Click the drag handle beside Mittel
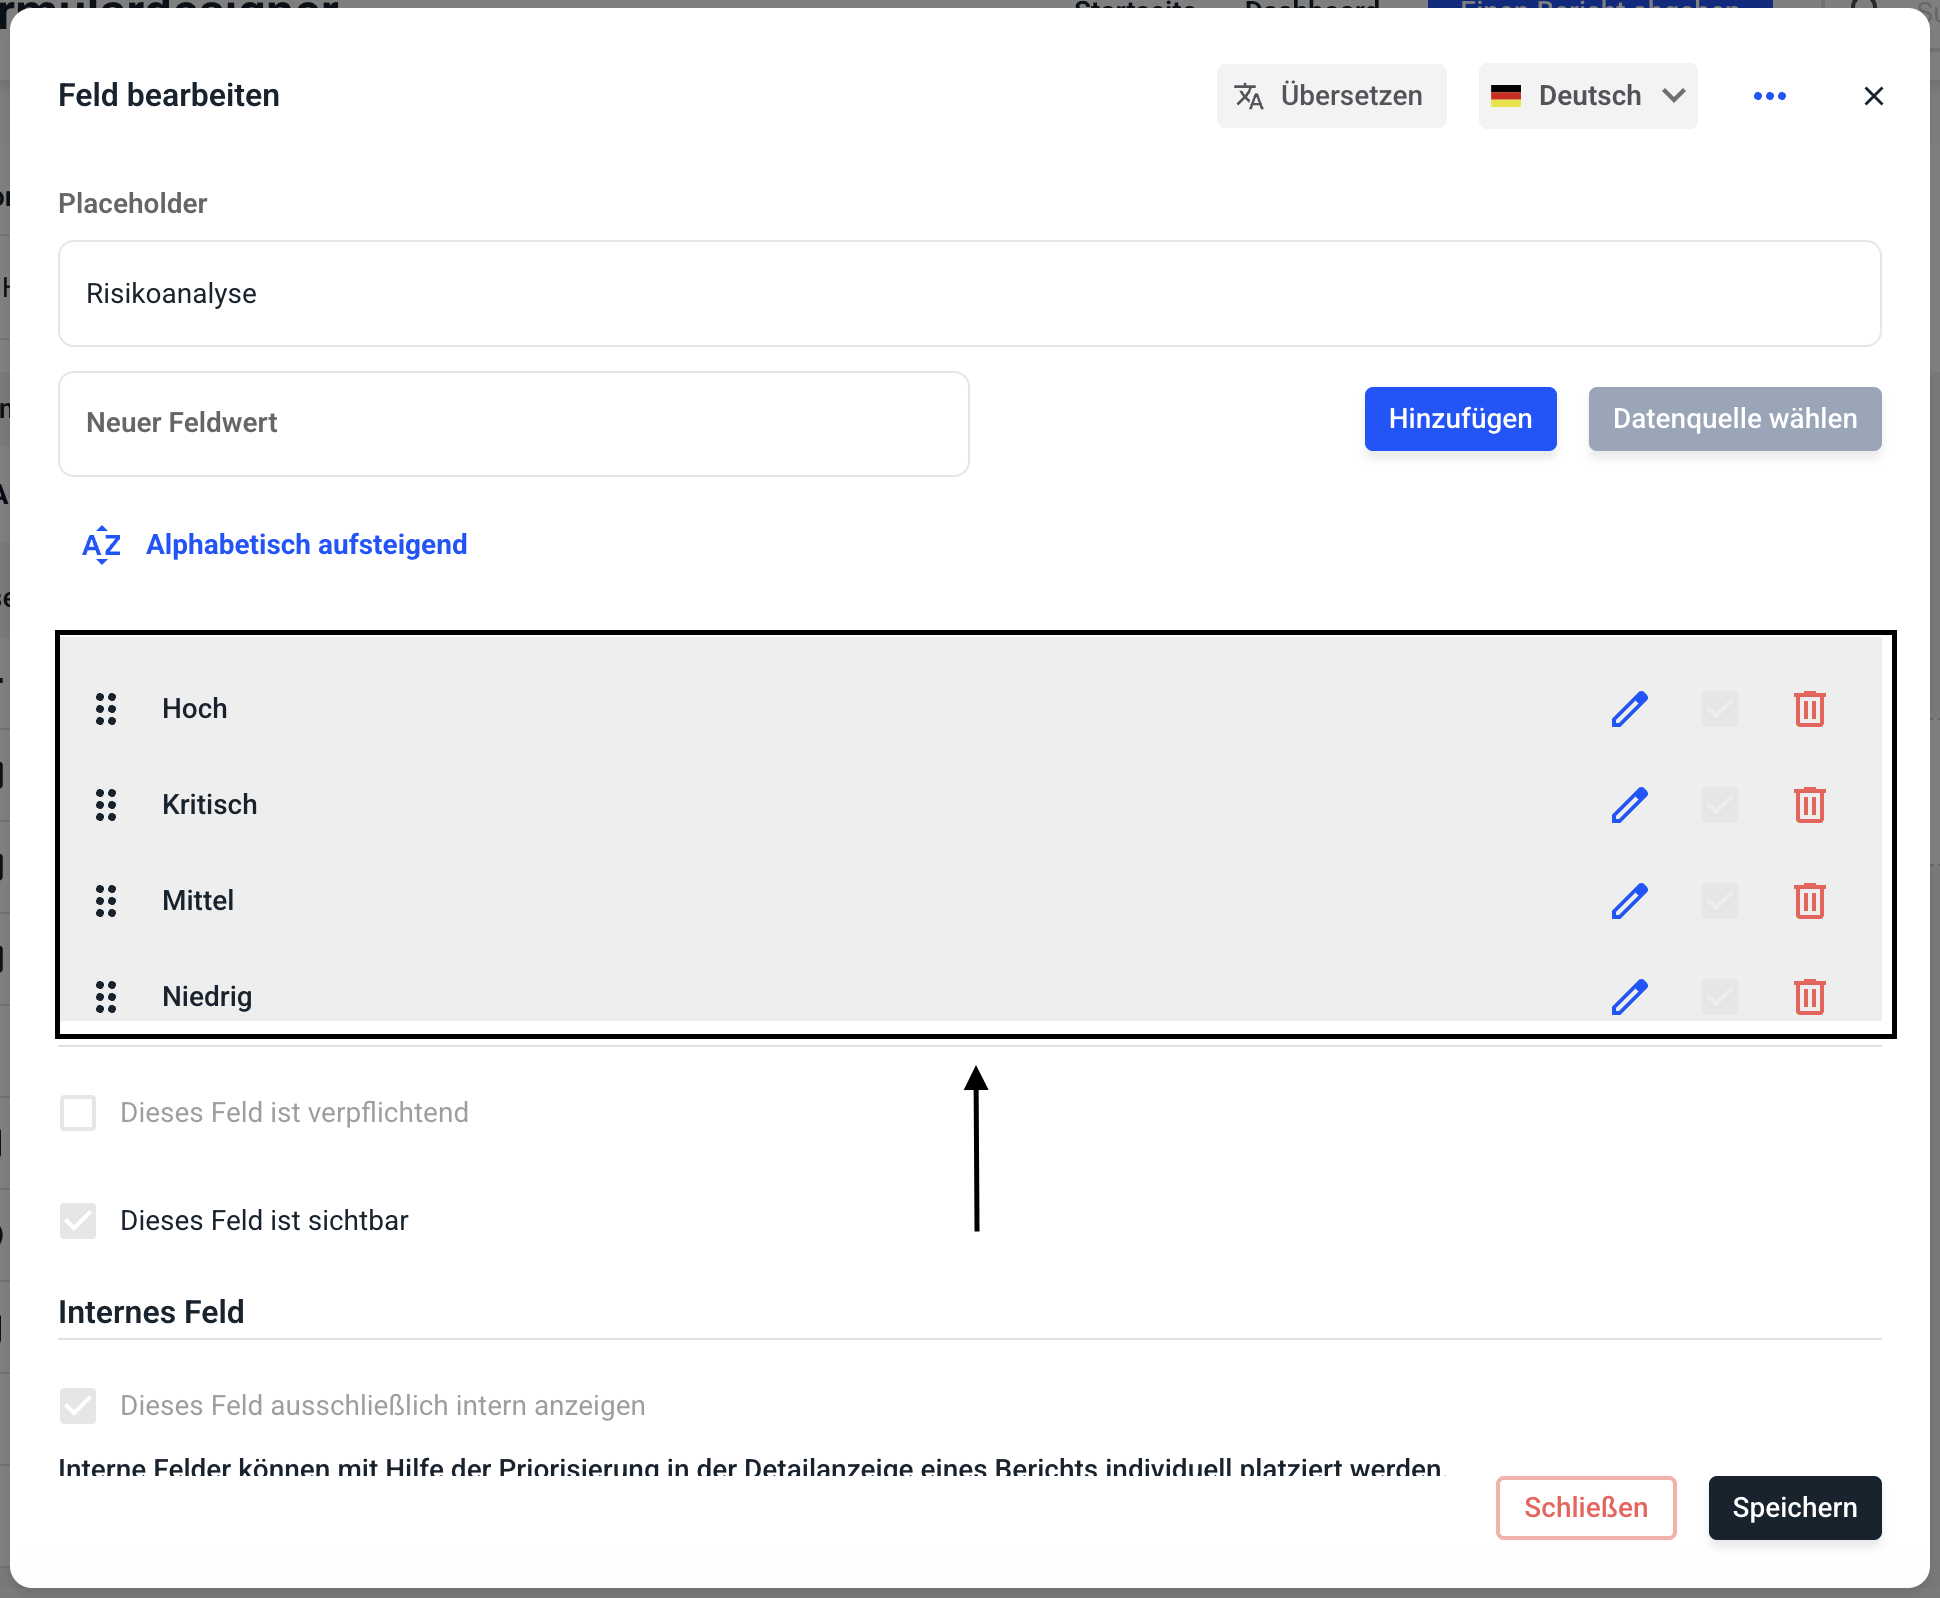Viewport: 1940px width, 1598px height. click(x=106, y=901)
